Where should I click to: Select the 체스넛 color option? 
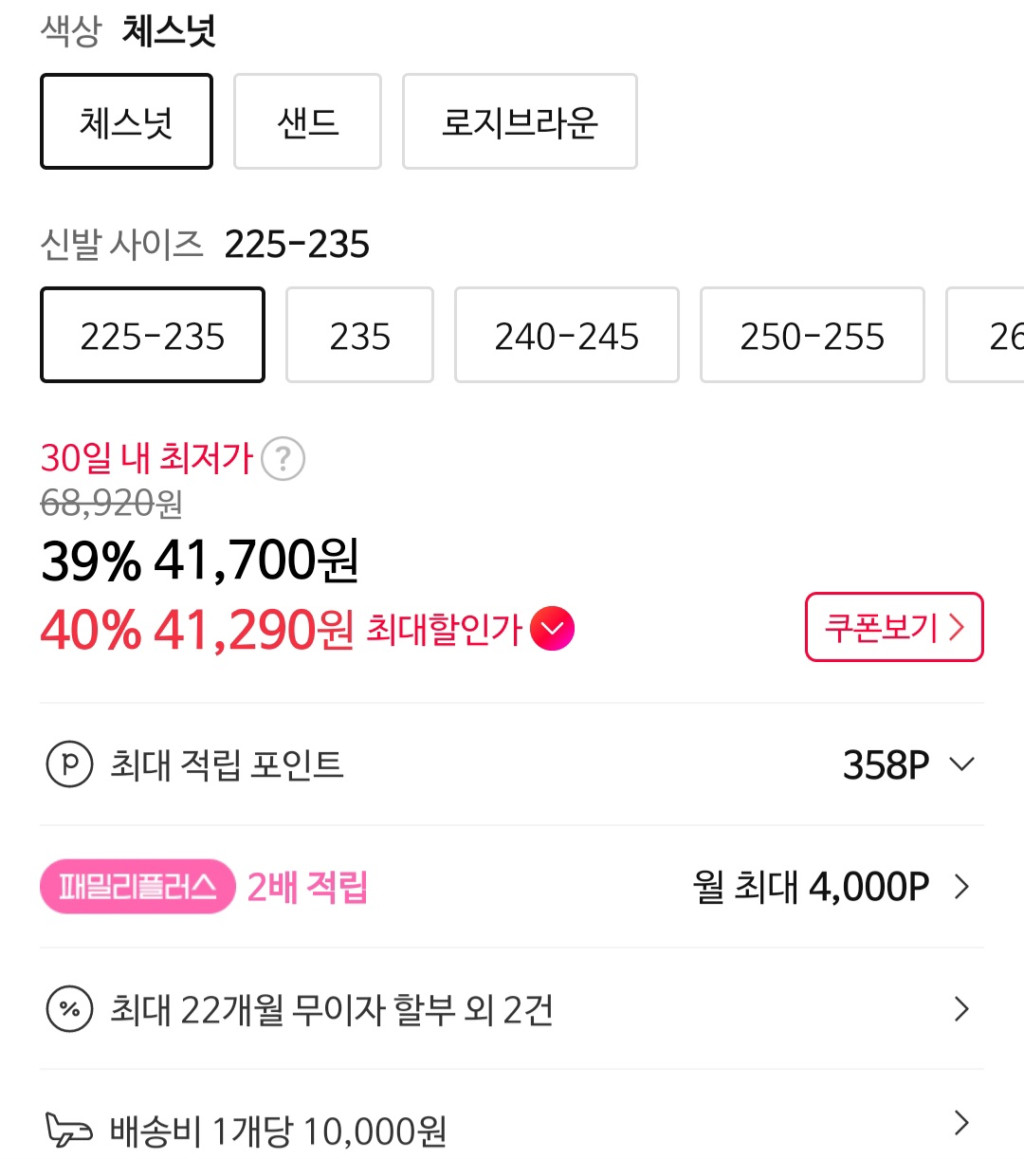pyautogui.click(x=126, y=122)
